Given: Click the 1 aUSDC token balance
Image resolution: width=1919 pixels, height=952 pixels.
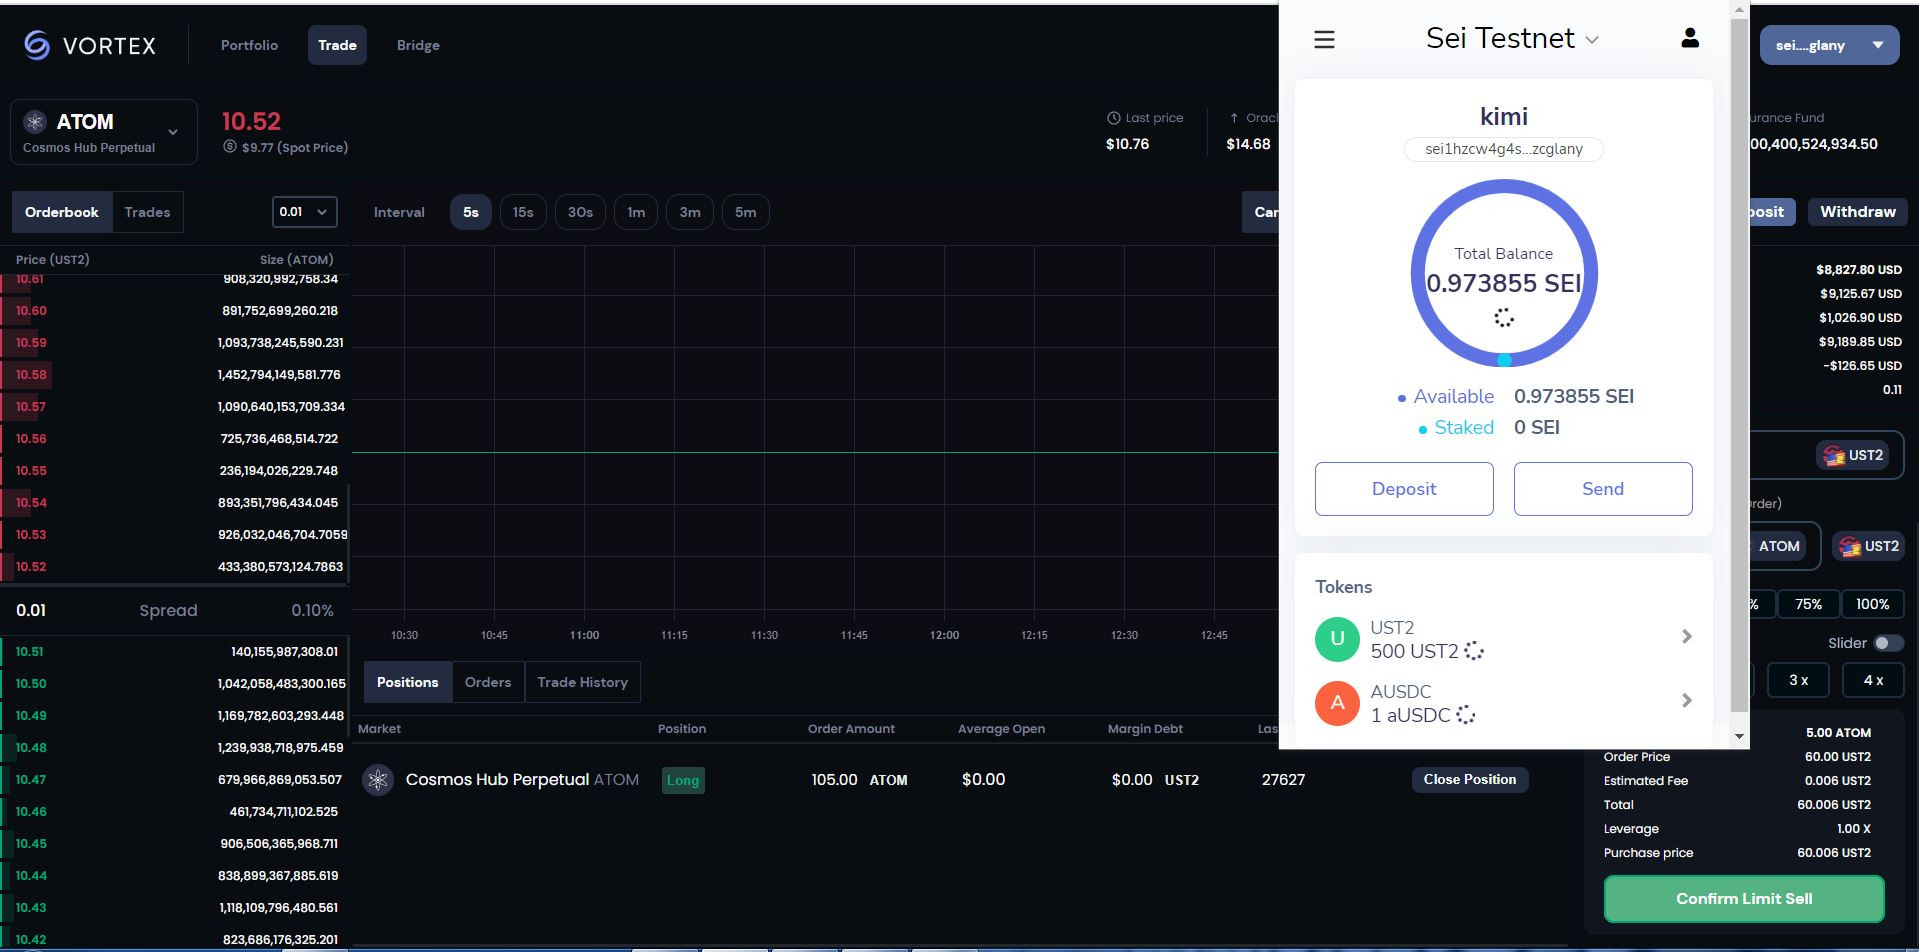Looking at the screenshot, I should [1411, 715].
